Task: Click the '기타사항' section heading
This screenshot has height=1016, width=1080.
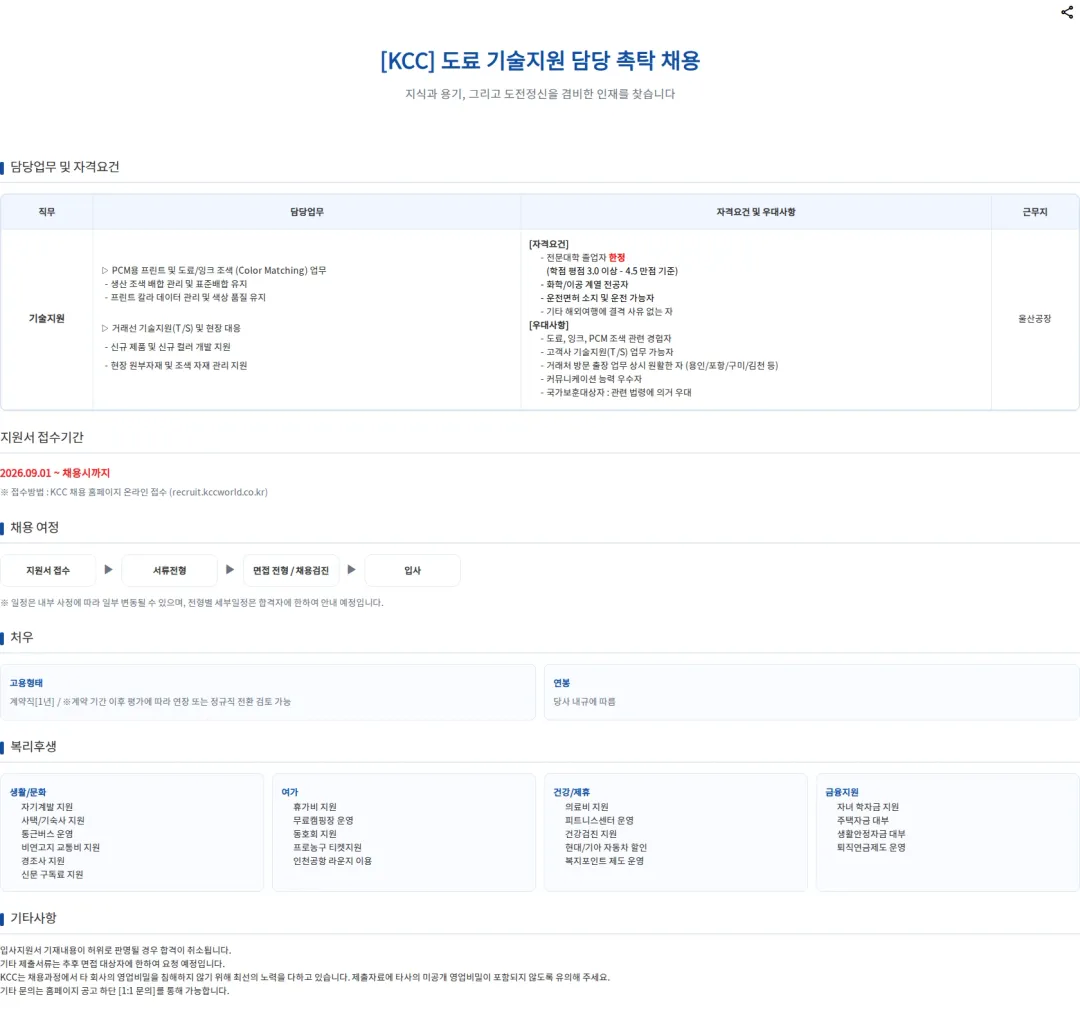Action: tap(33, 918)
